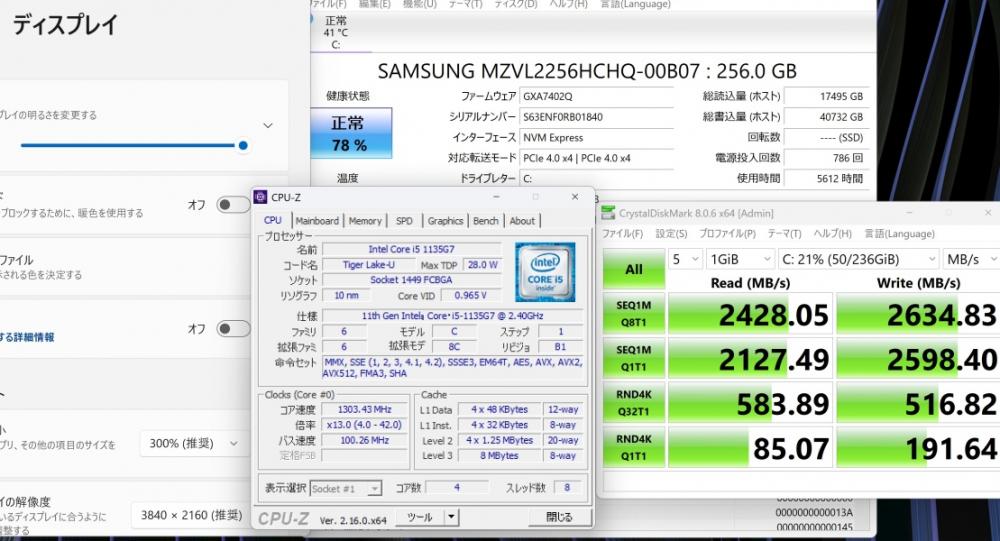This screenshot has width=1000, height=541.
Task: Click the transfer mode field PCIe 4.0 x4
Action: [x=596, y=158]
